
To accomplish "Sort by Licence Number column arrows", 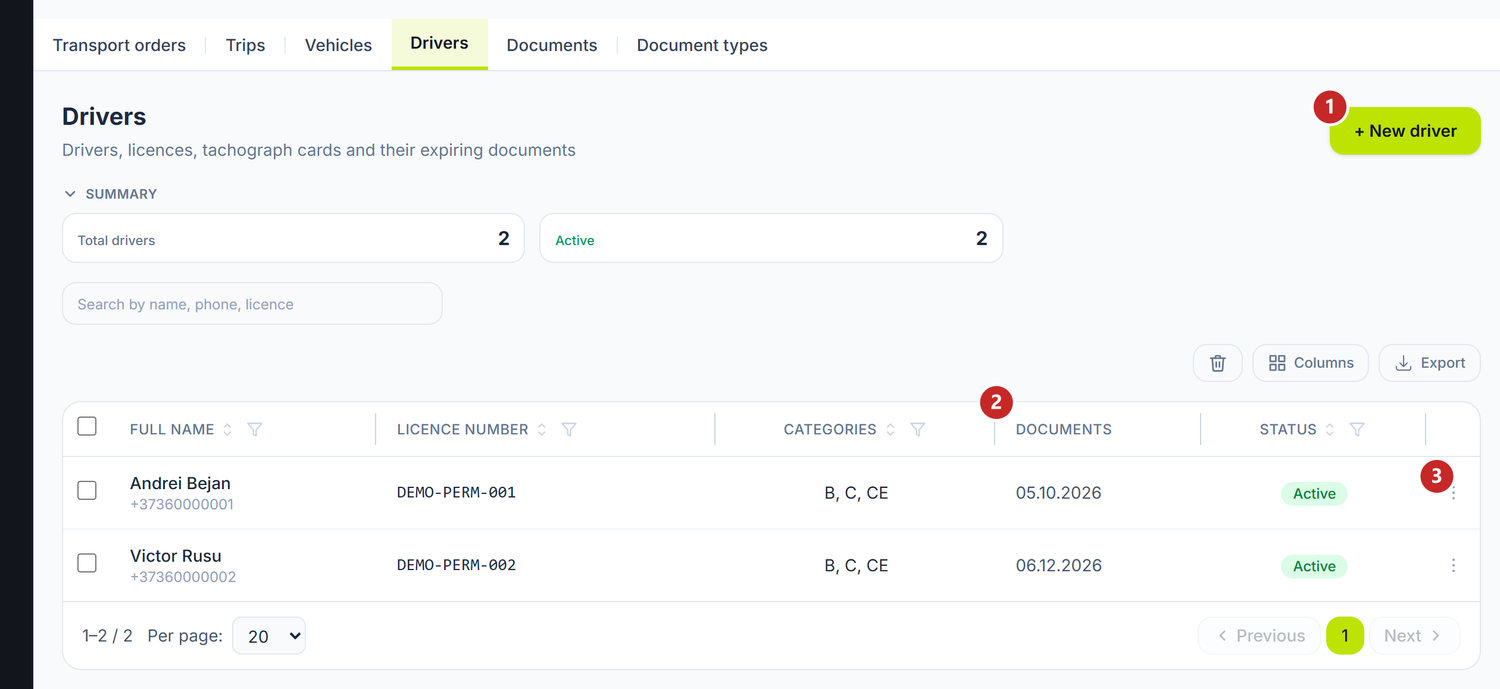I will pyautogui.click(x=541, y=429).
